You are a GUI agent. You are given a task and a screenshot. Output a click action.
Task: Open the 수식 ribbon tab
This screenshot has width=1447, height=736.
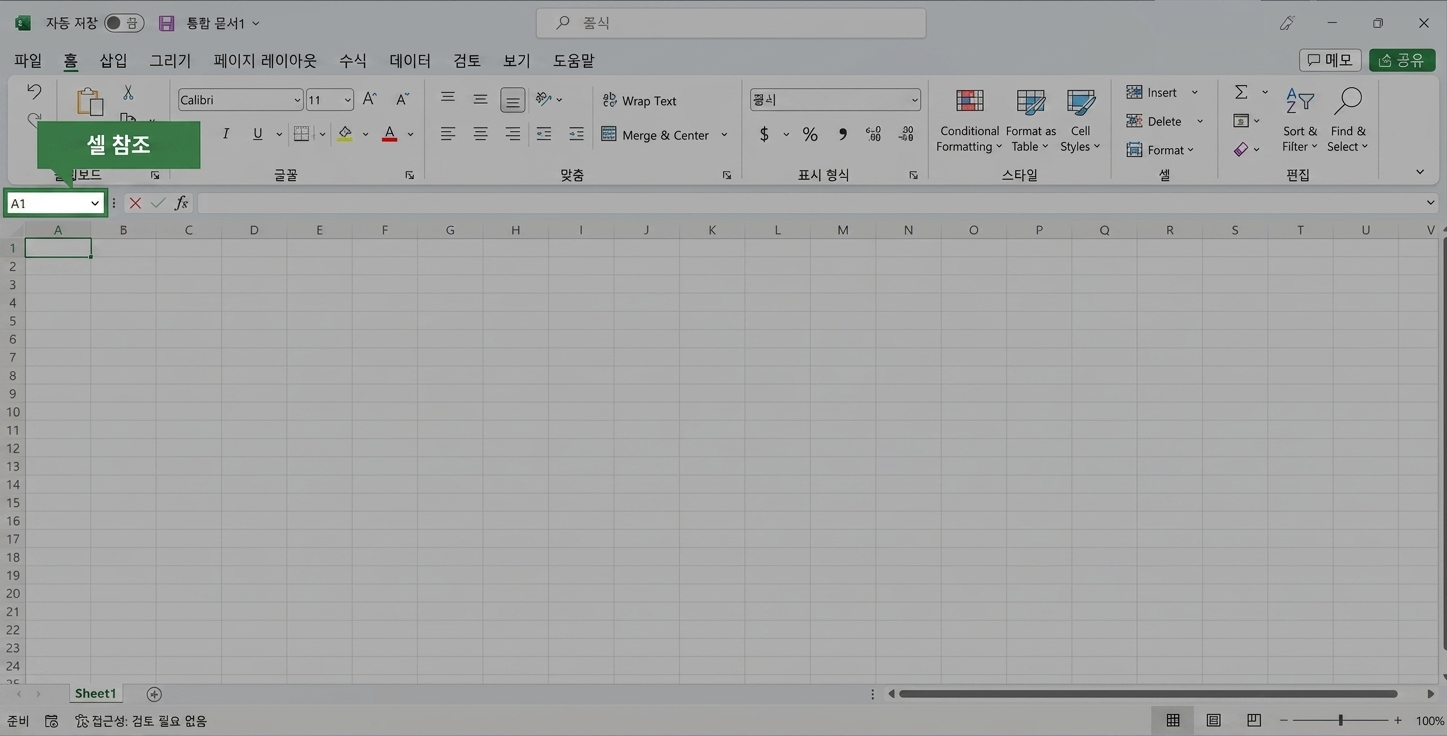coord(353,61)
